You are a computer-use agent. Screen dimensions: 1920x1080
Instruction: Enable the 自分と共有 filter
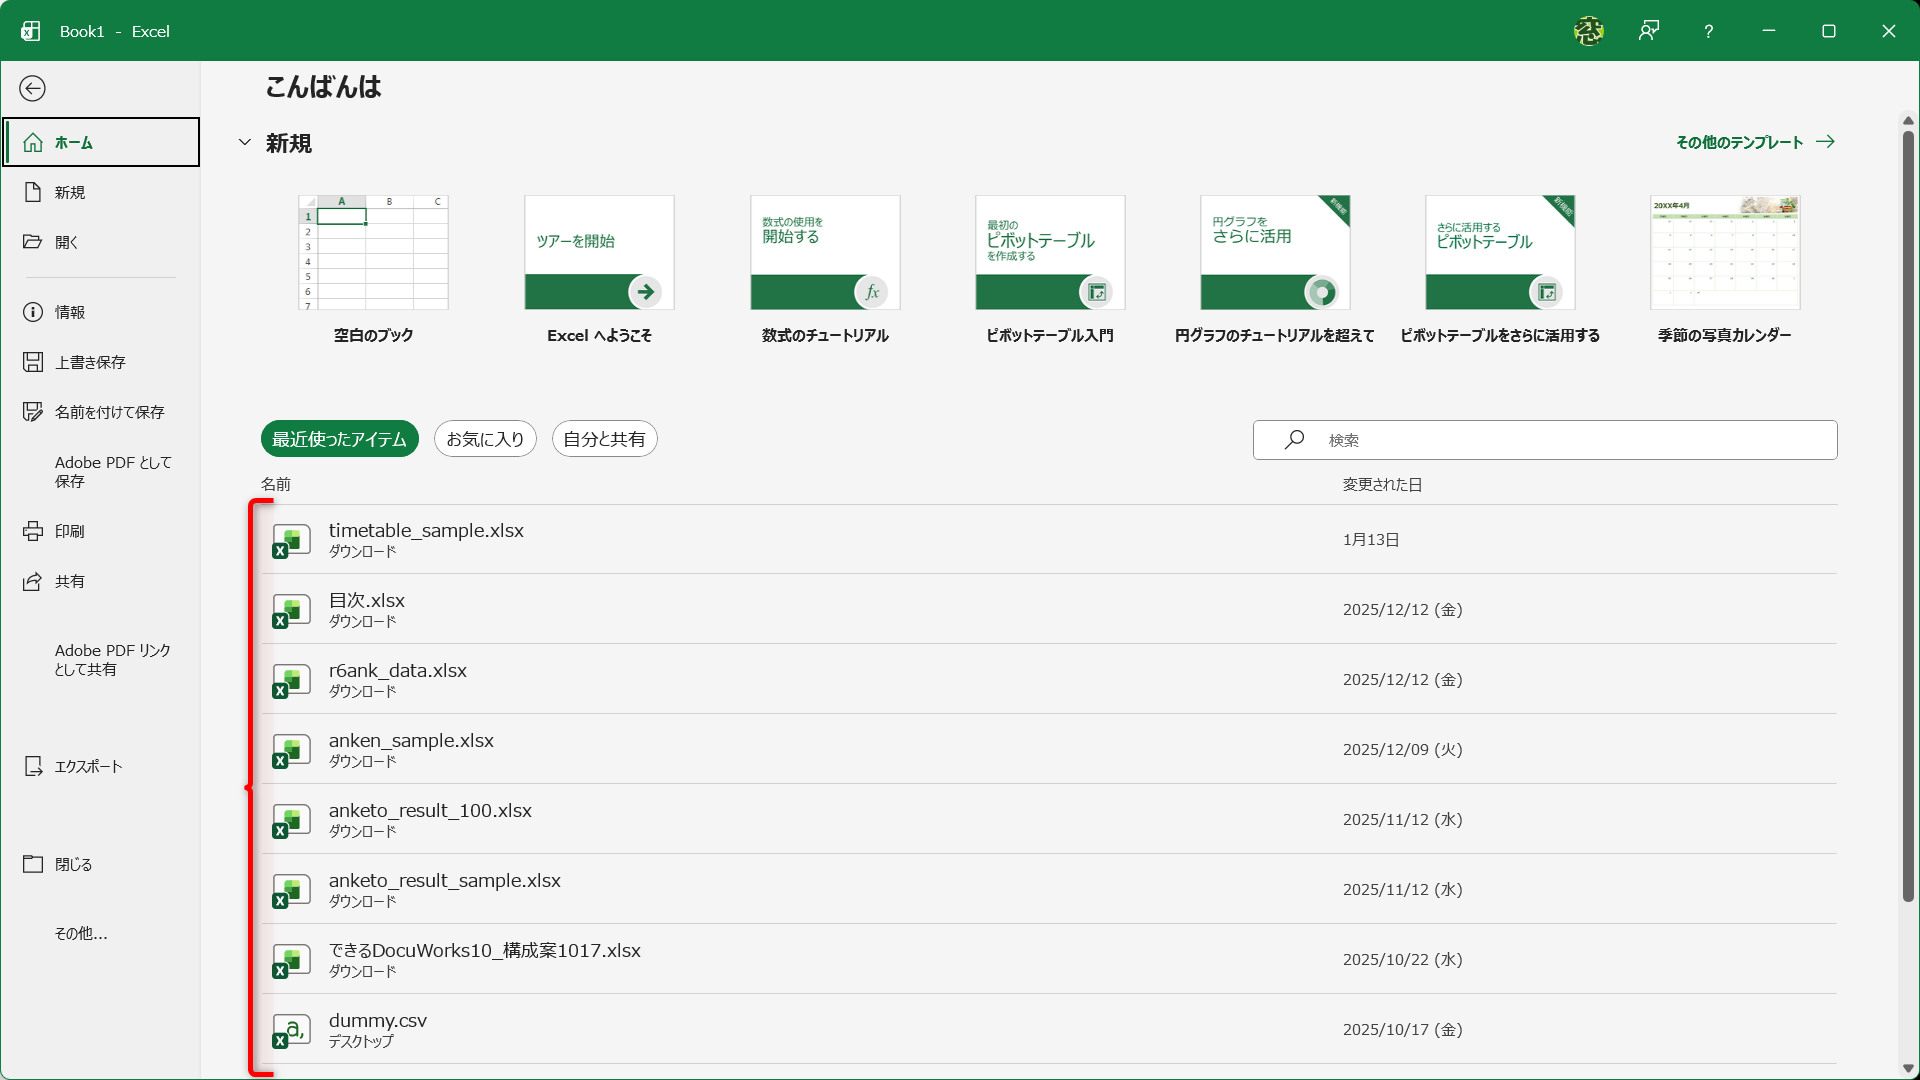[x=604, y=438]
